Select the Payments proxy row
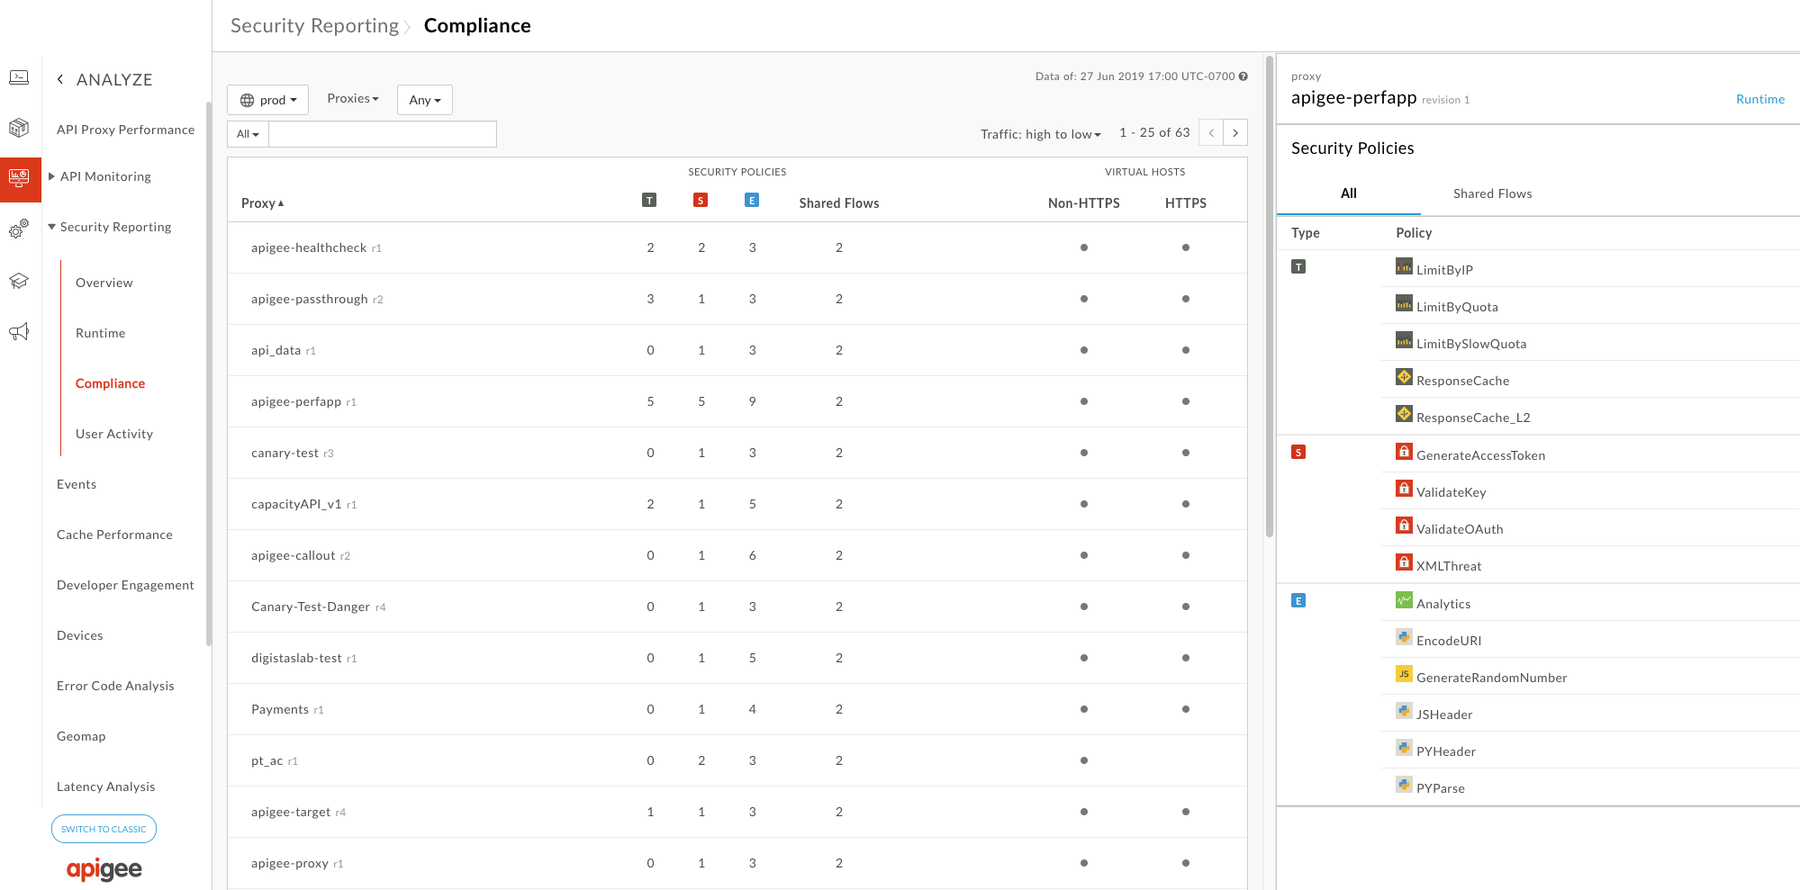The width and height of the screenshot is (1800, 890). click(737, 709)
